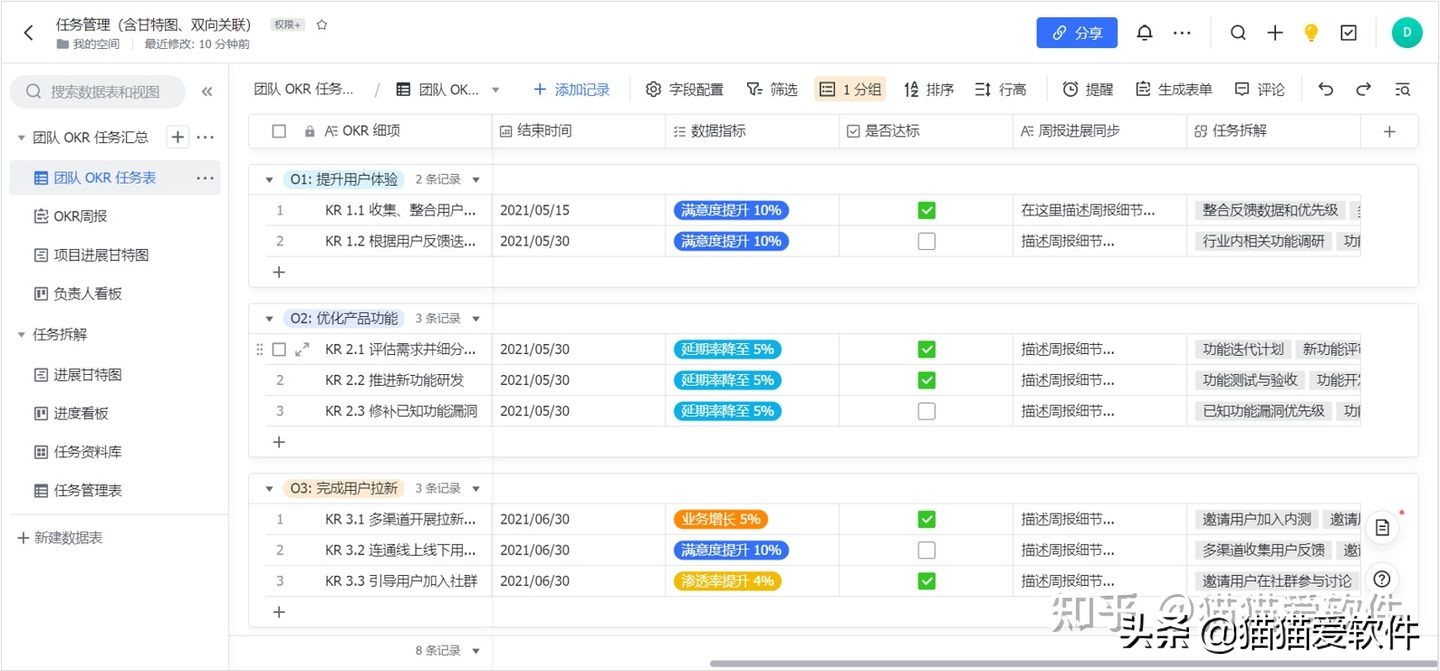The image size is (1440, 671).
Task: Click the notification bell icon
Action: 1144,32
